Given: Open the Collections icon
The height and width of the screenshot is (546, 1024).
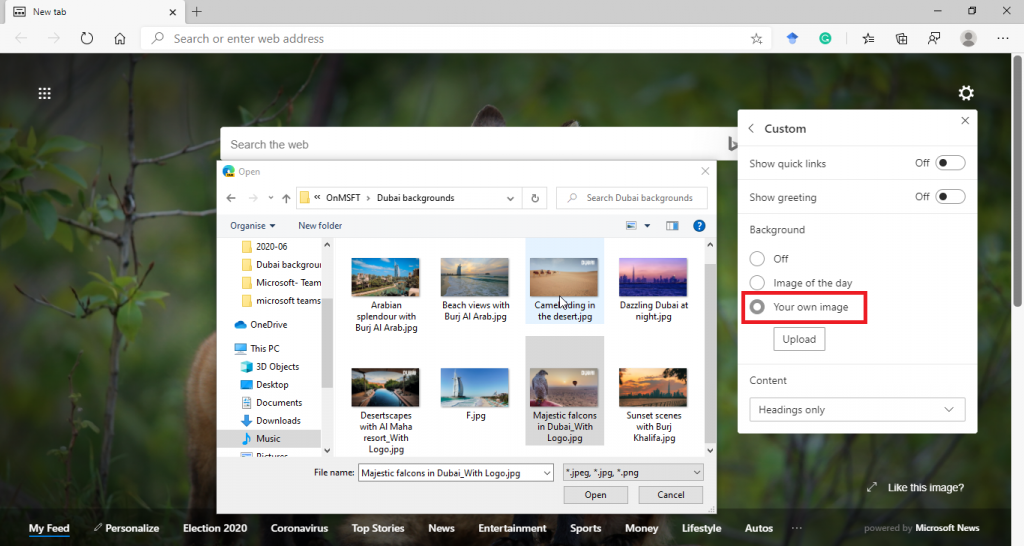Looking at the screenshot, I should click(901, 39).
